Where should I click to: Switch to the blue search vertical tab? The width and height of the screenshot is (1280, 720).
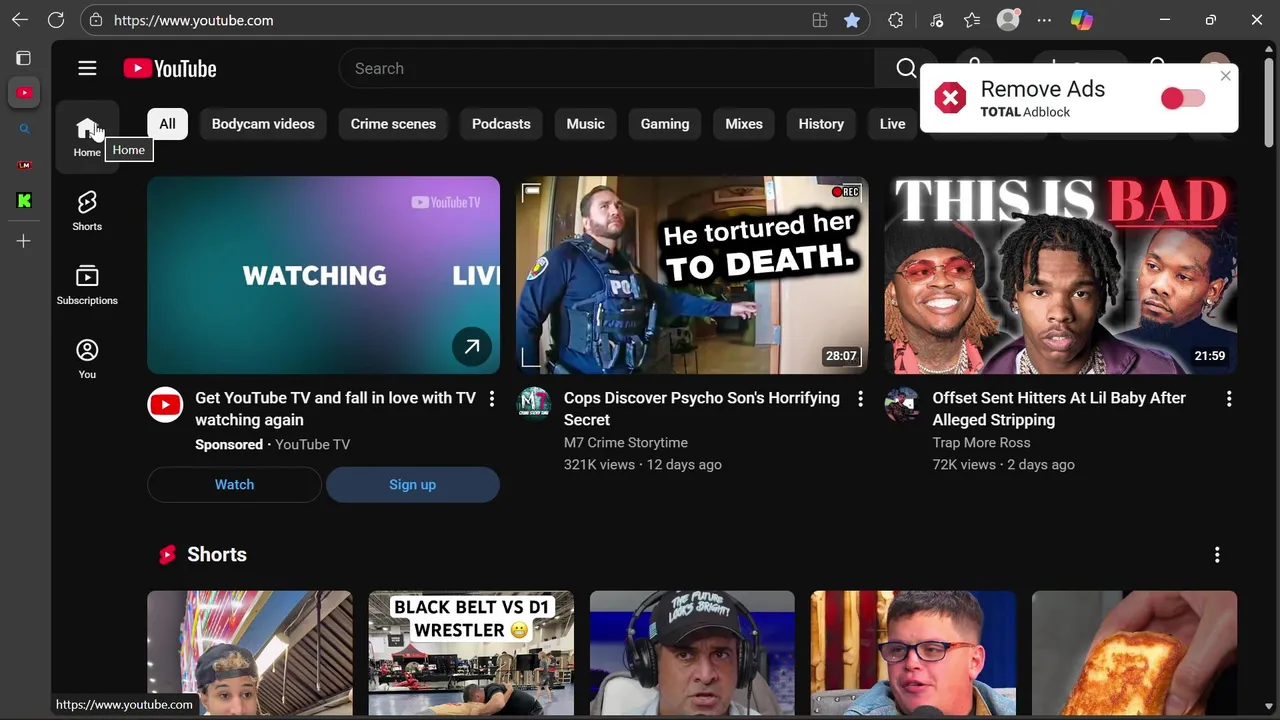(24, 129)
